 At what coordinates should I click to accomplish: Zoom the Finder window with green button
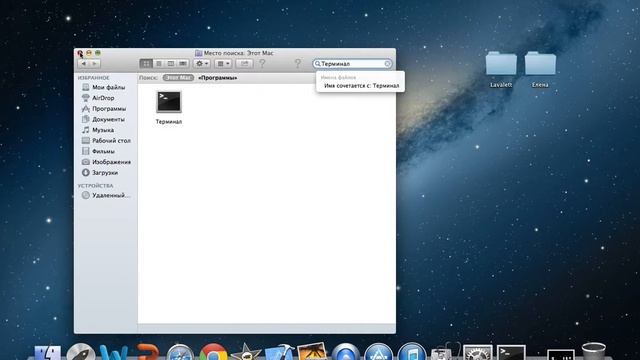point(98,53)
